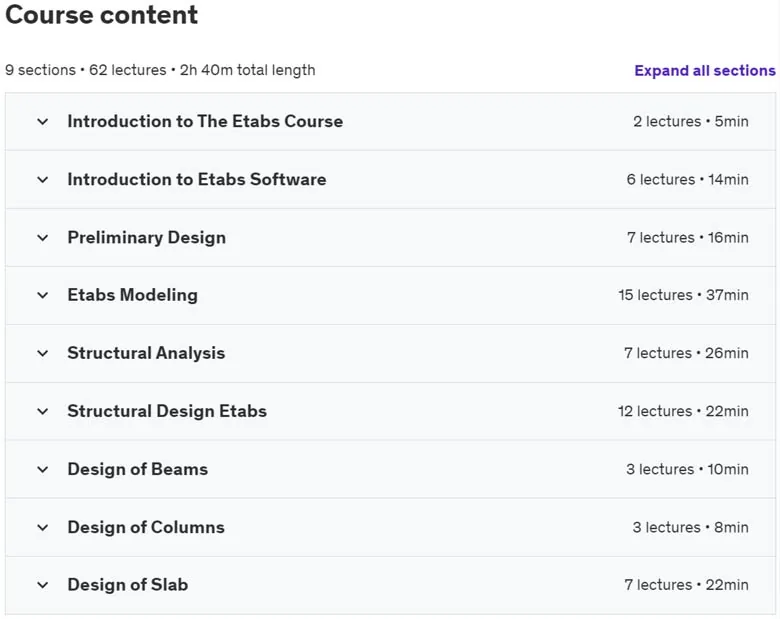The height and width of the screenshot is (619, 780).
Task: Select Design of Columns section heading
Action: 146,527
